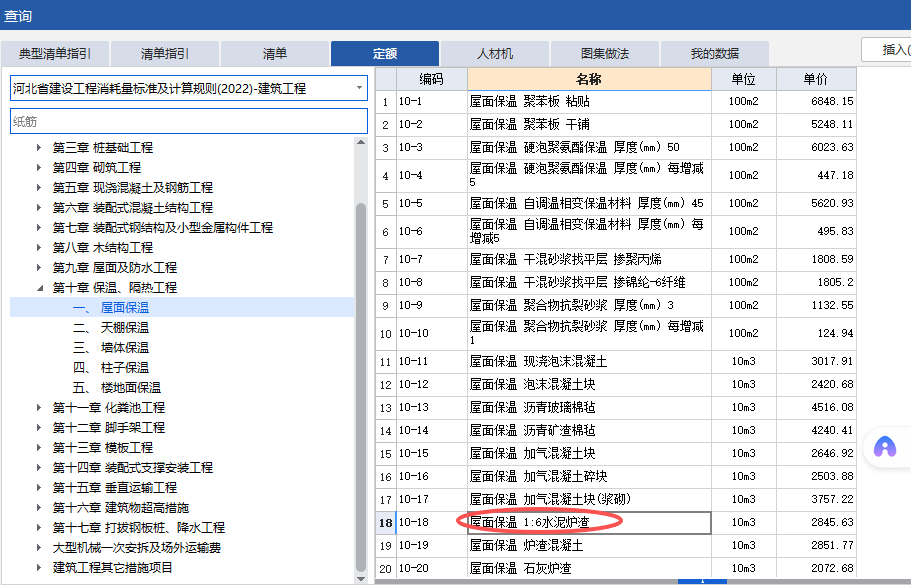Select 聚合物抗裂砂浆 厚度 3 row
Screen dimensions: 911x585
(616, 306)
